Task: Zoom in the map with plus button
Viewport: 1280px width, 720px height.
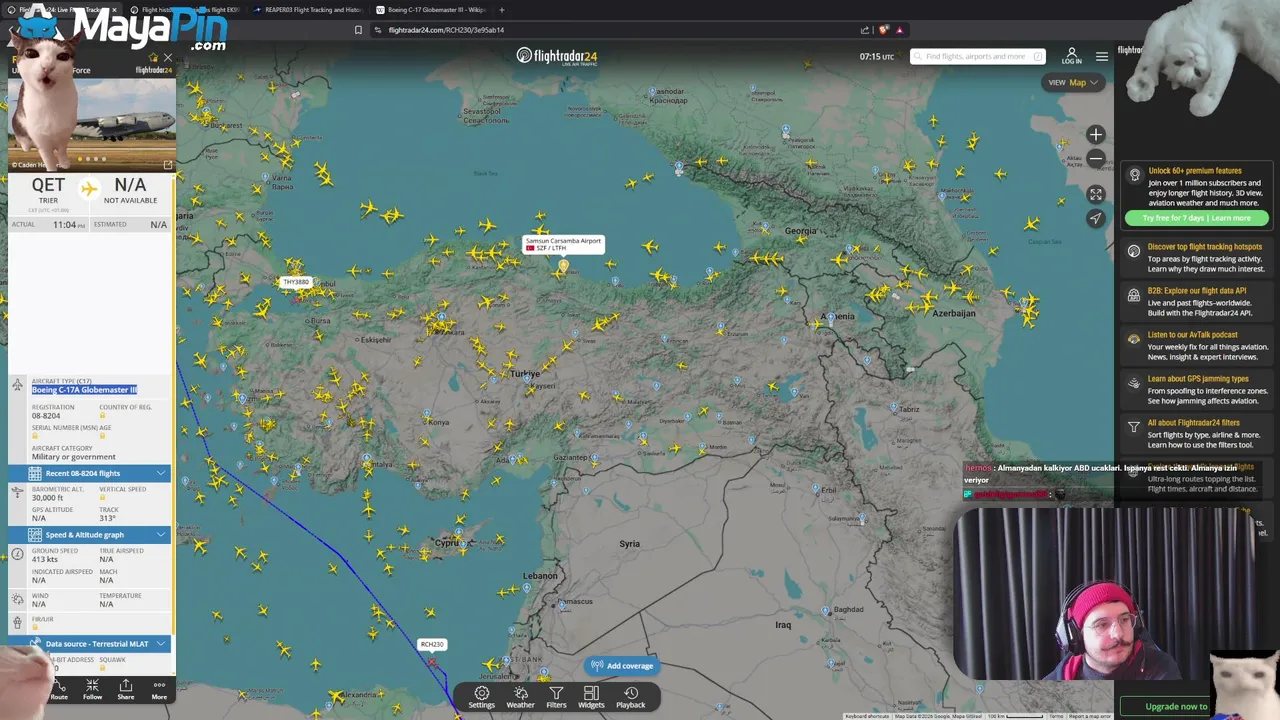Action: coord(1096,135)
